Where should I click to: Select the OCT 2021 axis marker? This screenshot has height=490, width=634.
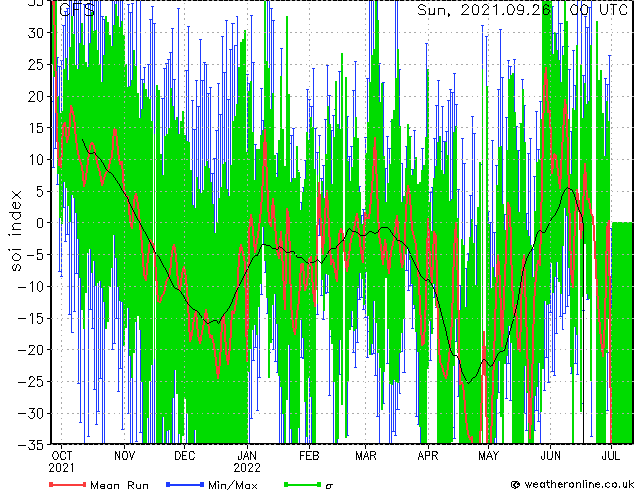61,462
